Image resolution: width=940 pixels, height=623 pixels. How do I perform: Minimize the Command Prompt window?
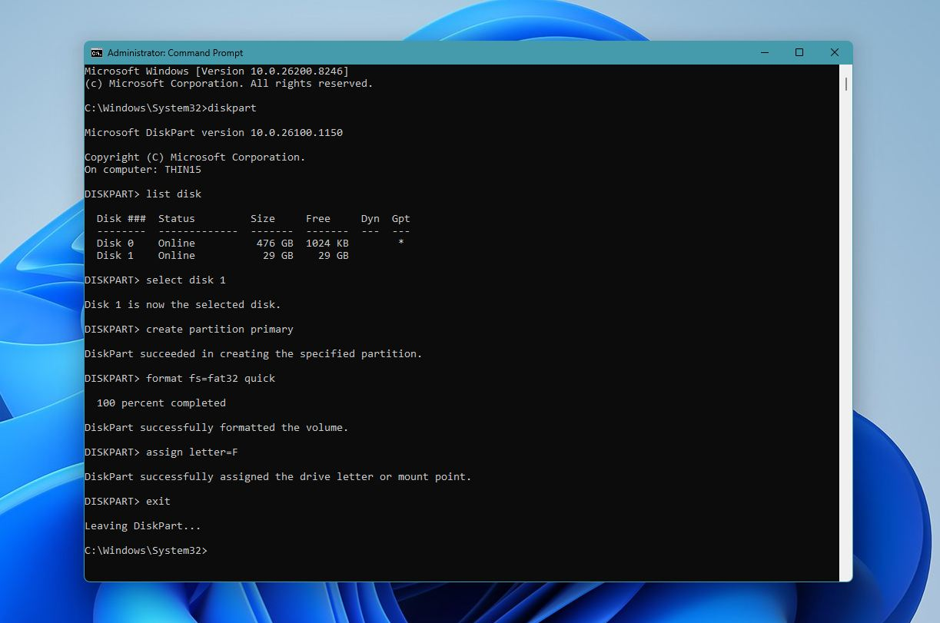pyautogui.click(x=765, y=53)
